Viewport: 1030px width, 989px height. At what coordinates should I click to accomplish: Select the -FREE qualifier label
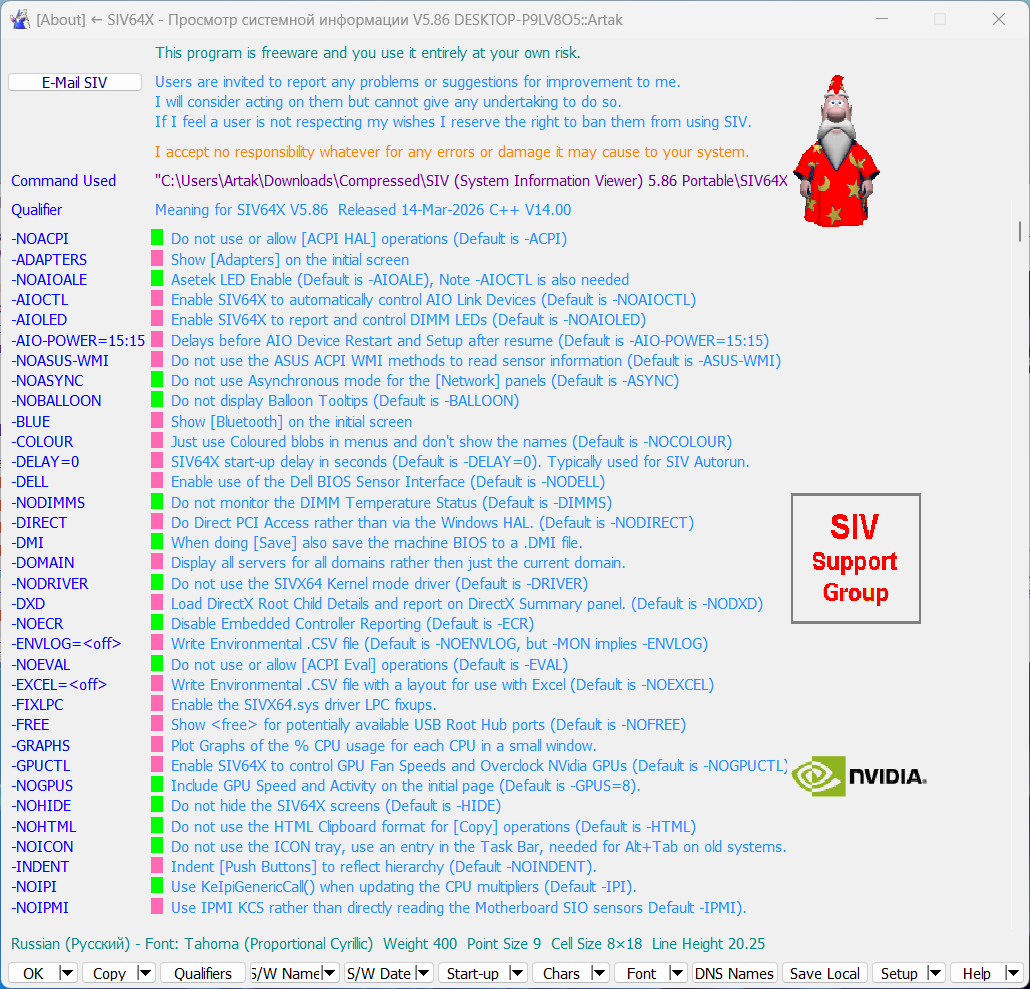pyautogui.click(x=30, y=724)
